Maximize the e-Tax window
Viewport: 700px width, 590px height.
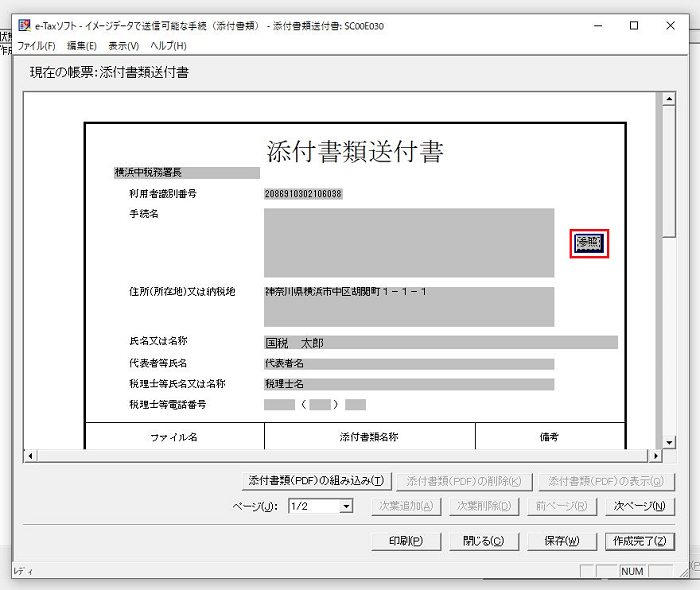click(633, 25)
